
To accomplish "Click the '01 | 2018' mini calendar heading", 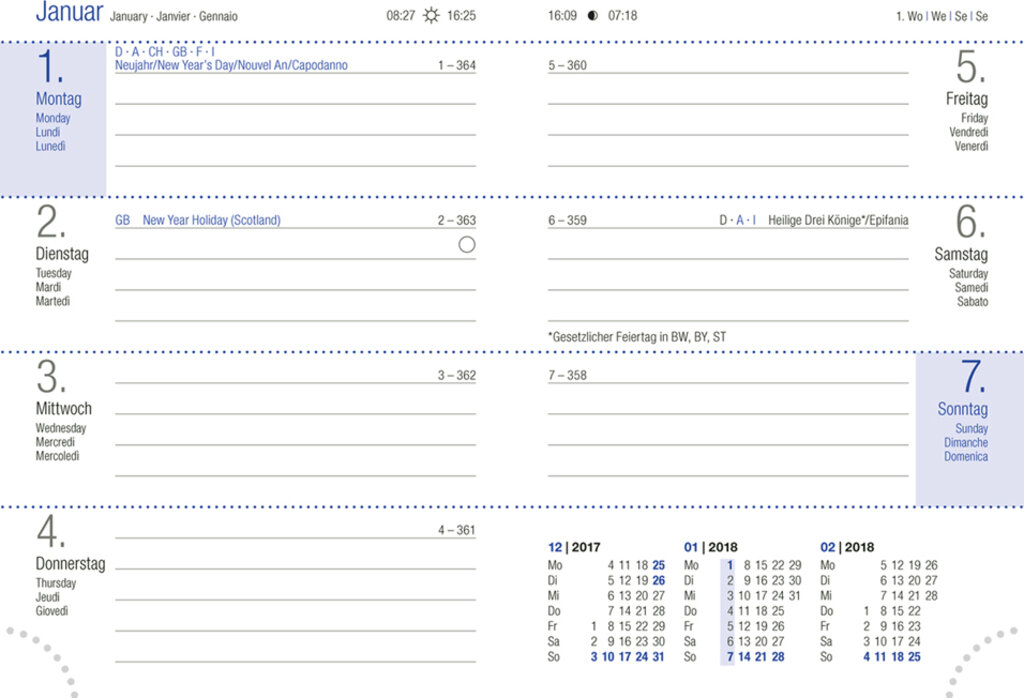I will click(711, 547).
